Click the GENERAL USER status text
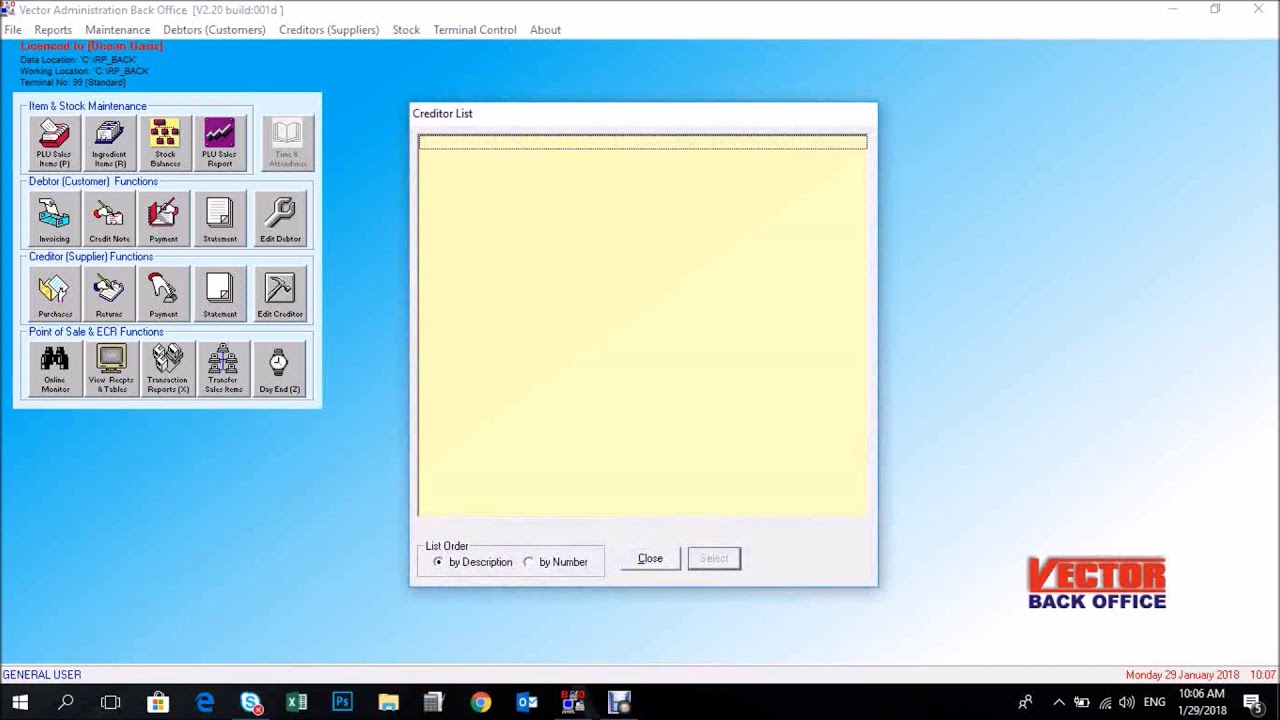The width and height of the screenshot is (1280, 720). click(x=42, y=675)
